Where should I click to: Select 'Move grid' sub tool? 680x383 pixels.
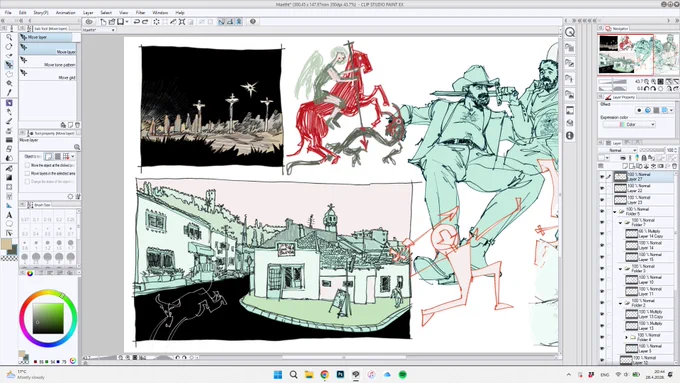tap(48, 75)
